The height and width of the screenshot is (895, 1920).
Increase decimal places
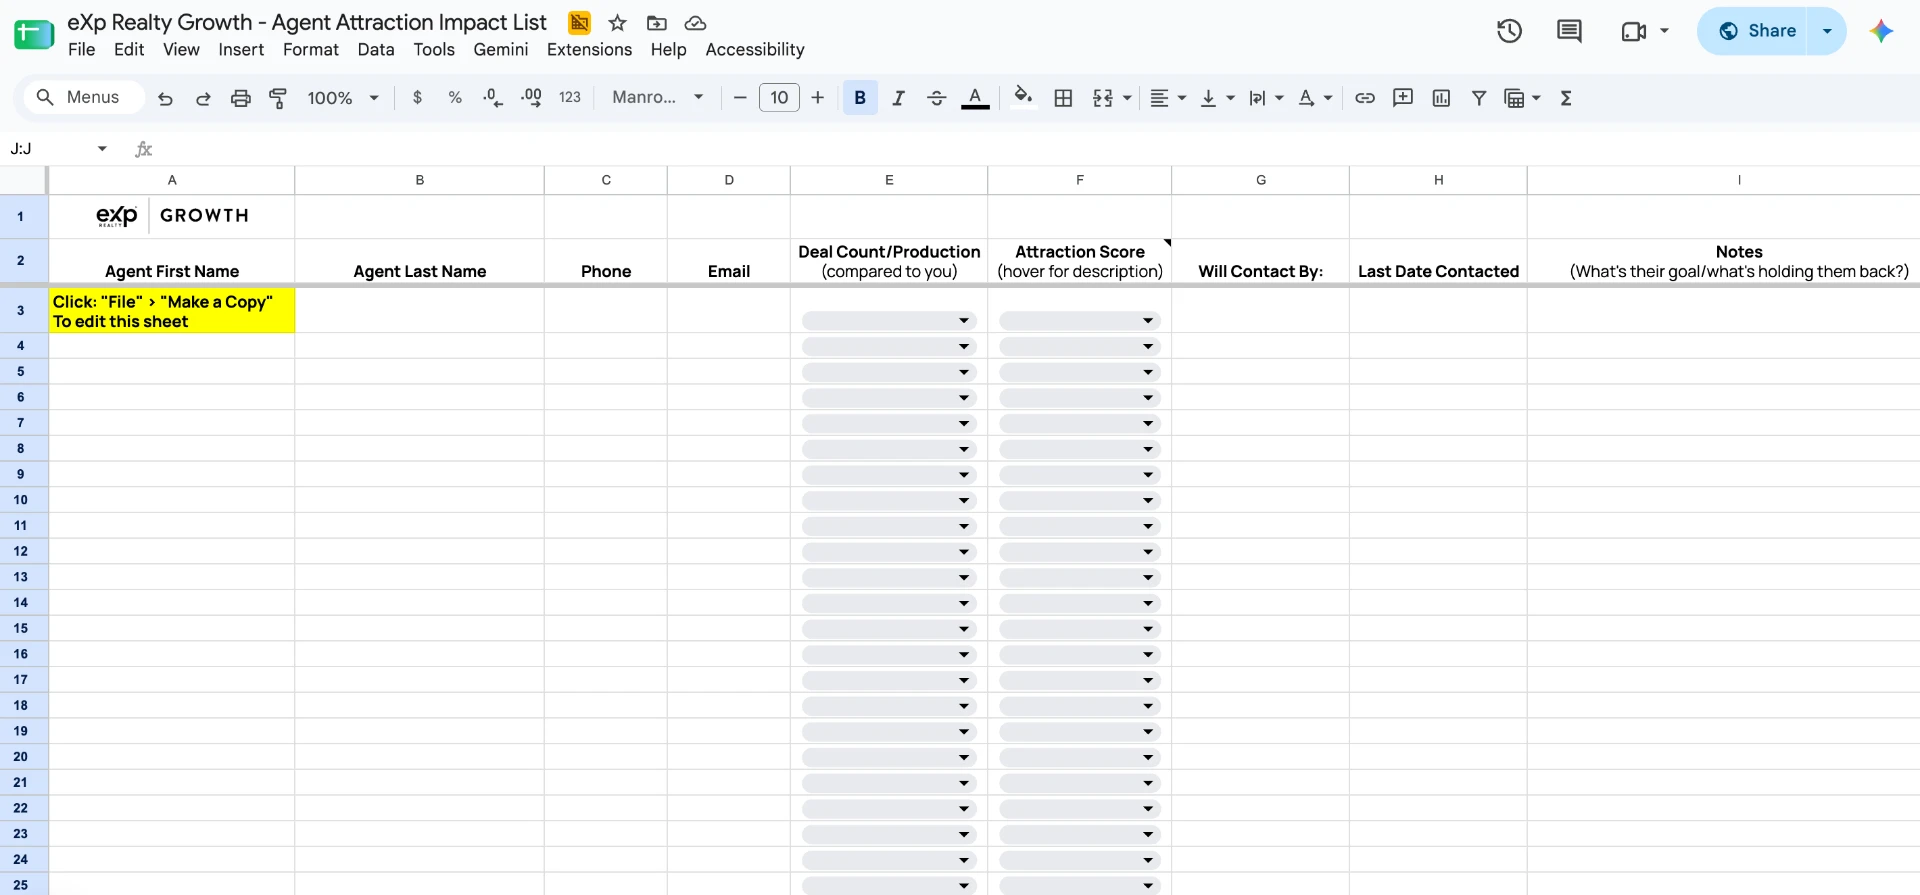[x=531, y=98]
